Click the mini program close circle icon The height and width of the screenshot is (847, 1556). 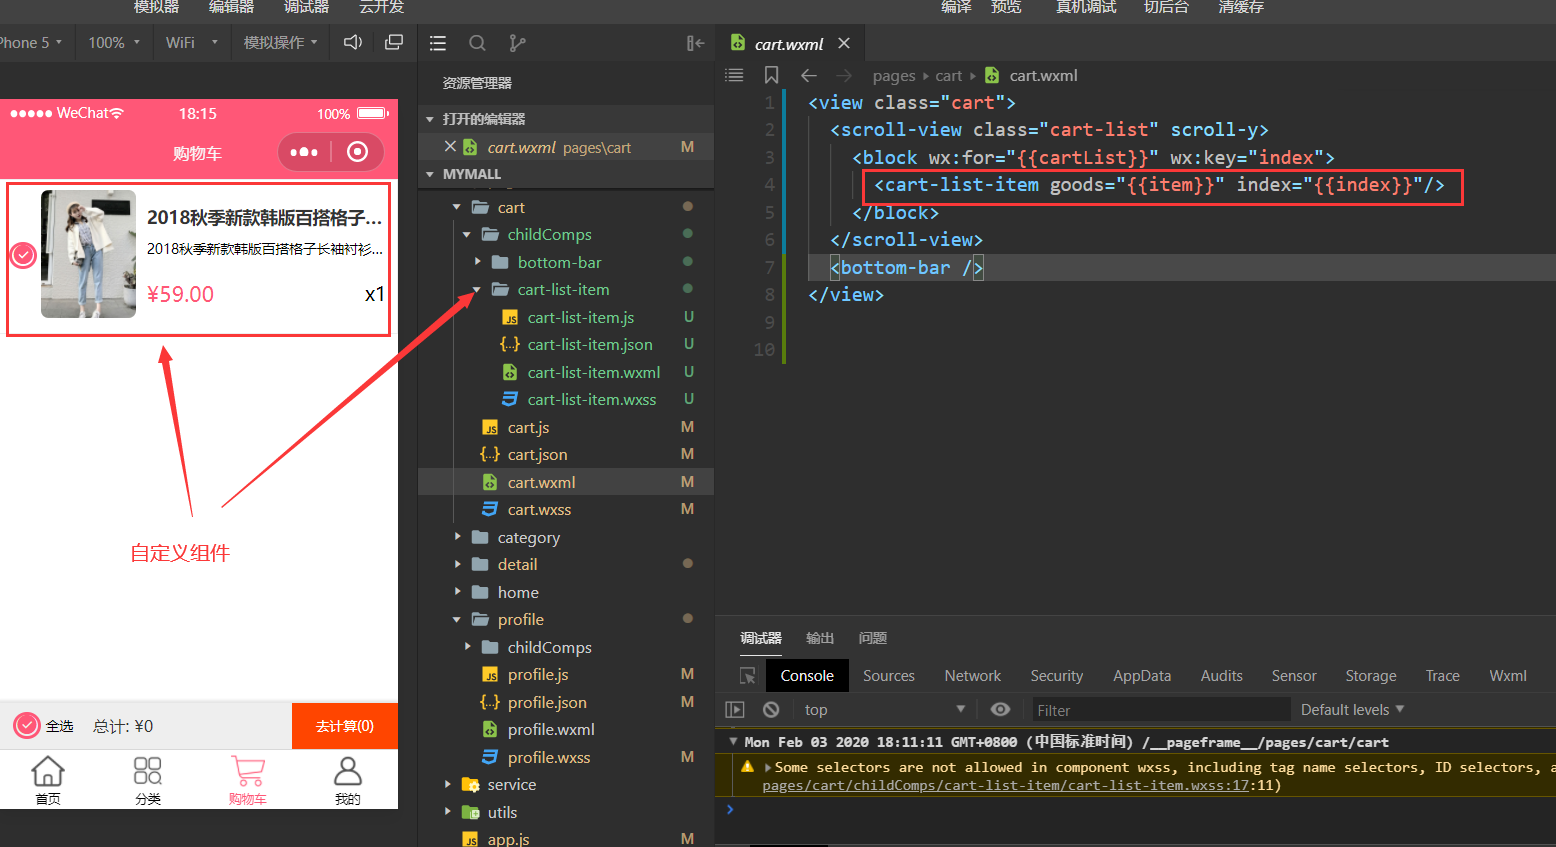click(357, 152)
